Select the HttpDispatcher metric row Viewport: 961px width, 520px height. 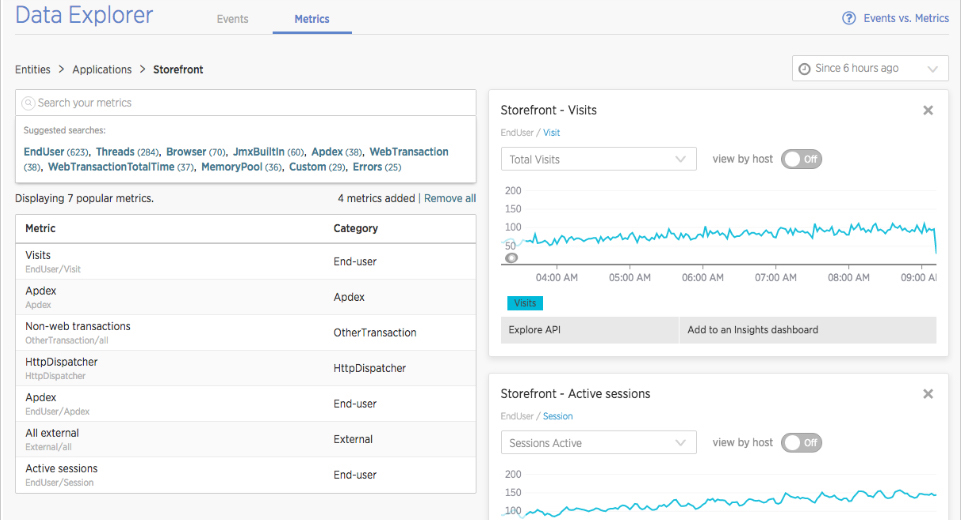(x=246, y=369)
